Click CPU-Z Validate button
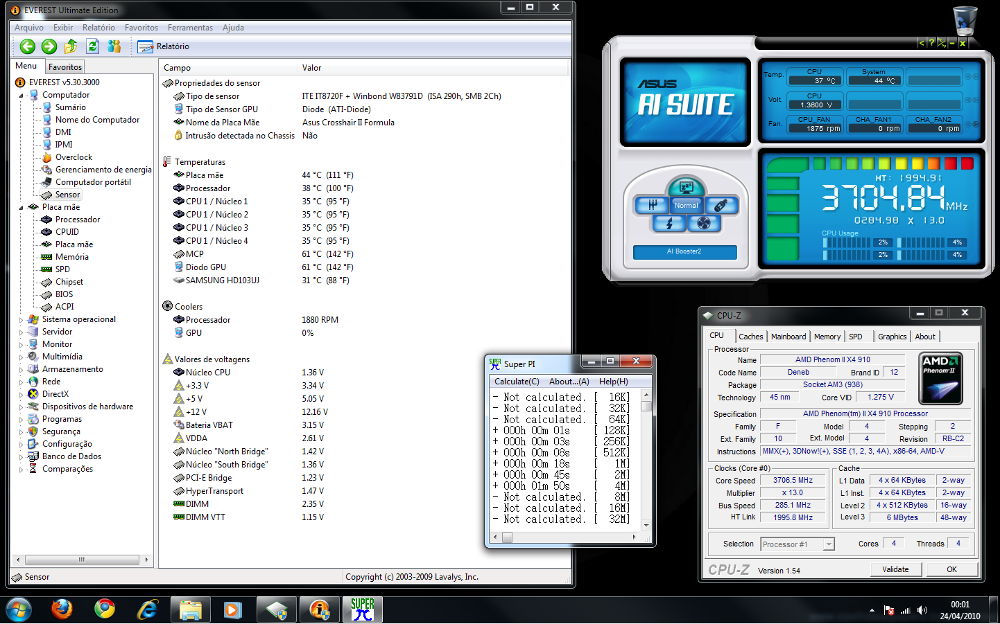This screenshot has height=624, width=1000. (x=895, y=569)
